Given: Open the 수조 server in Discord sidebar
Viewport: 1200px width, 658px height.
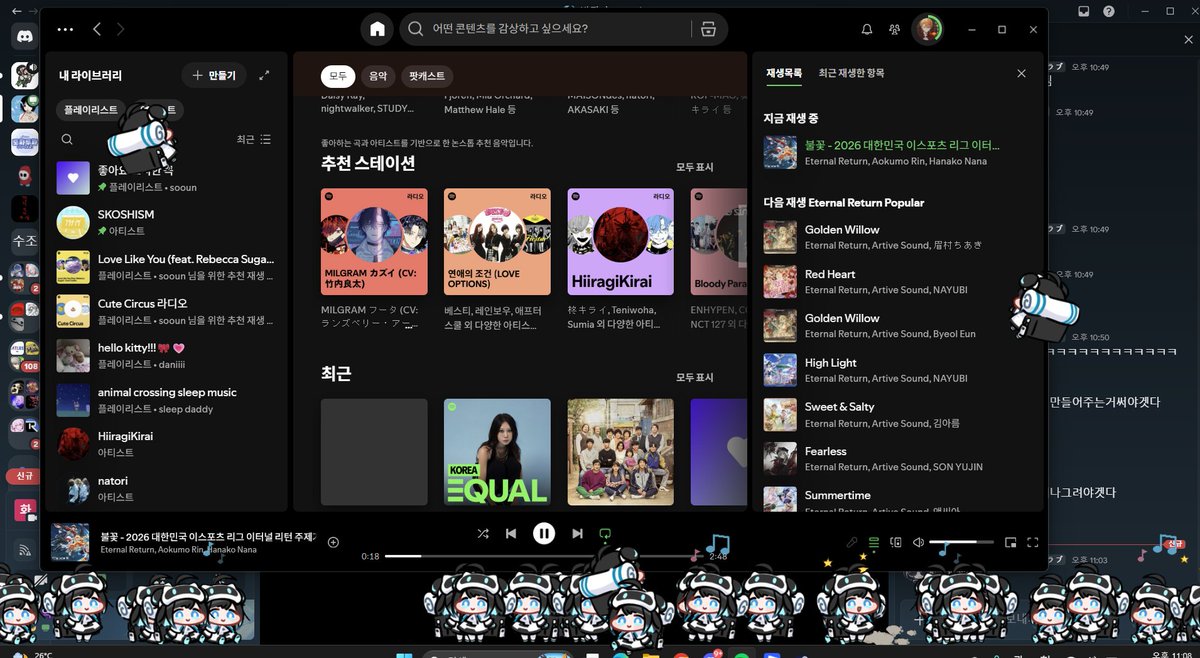Looking at the screenshot, I should (24, 241).
